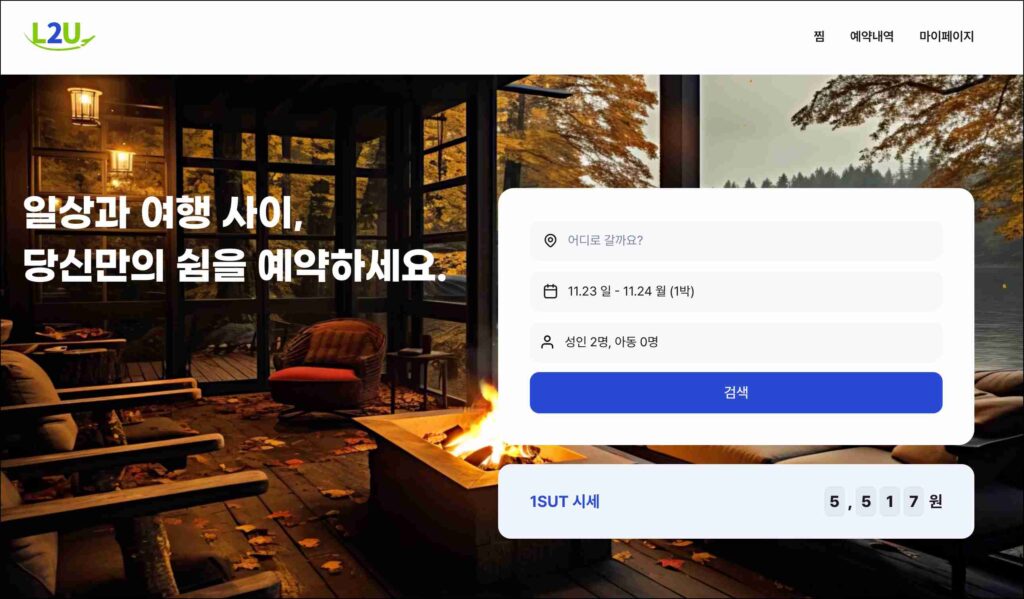This screenshot has height=599, width=1024.
Task: Select the 1SUT 시세 label
Action: tap(564, 502)
